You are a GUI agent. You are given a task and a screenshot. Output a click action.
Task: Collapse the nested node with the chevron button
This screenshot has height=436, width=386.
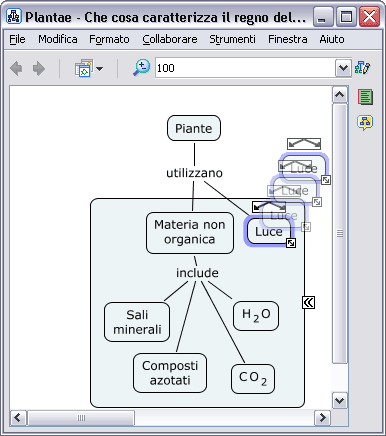tap(308, 302)
